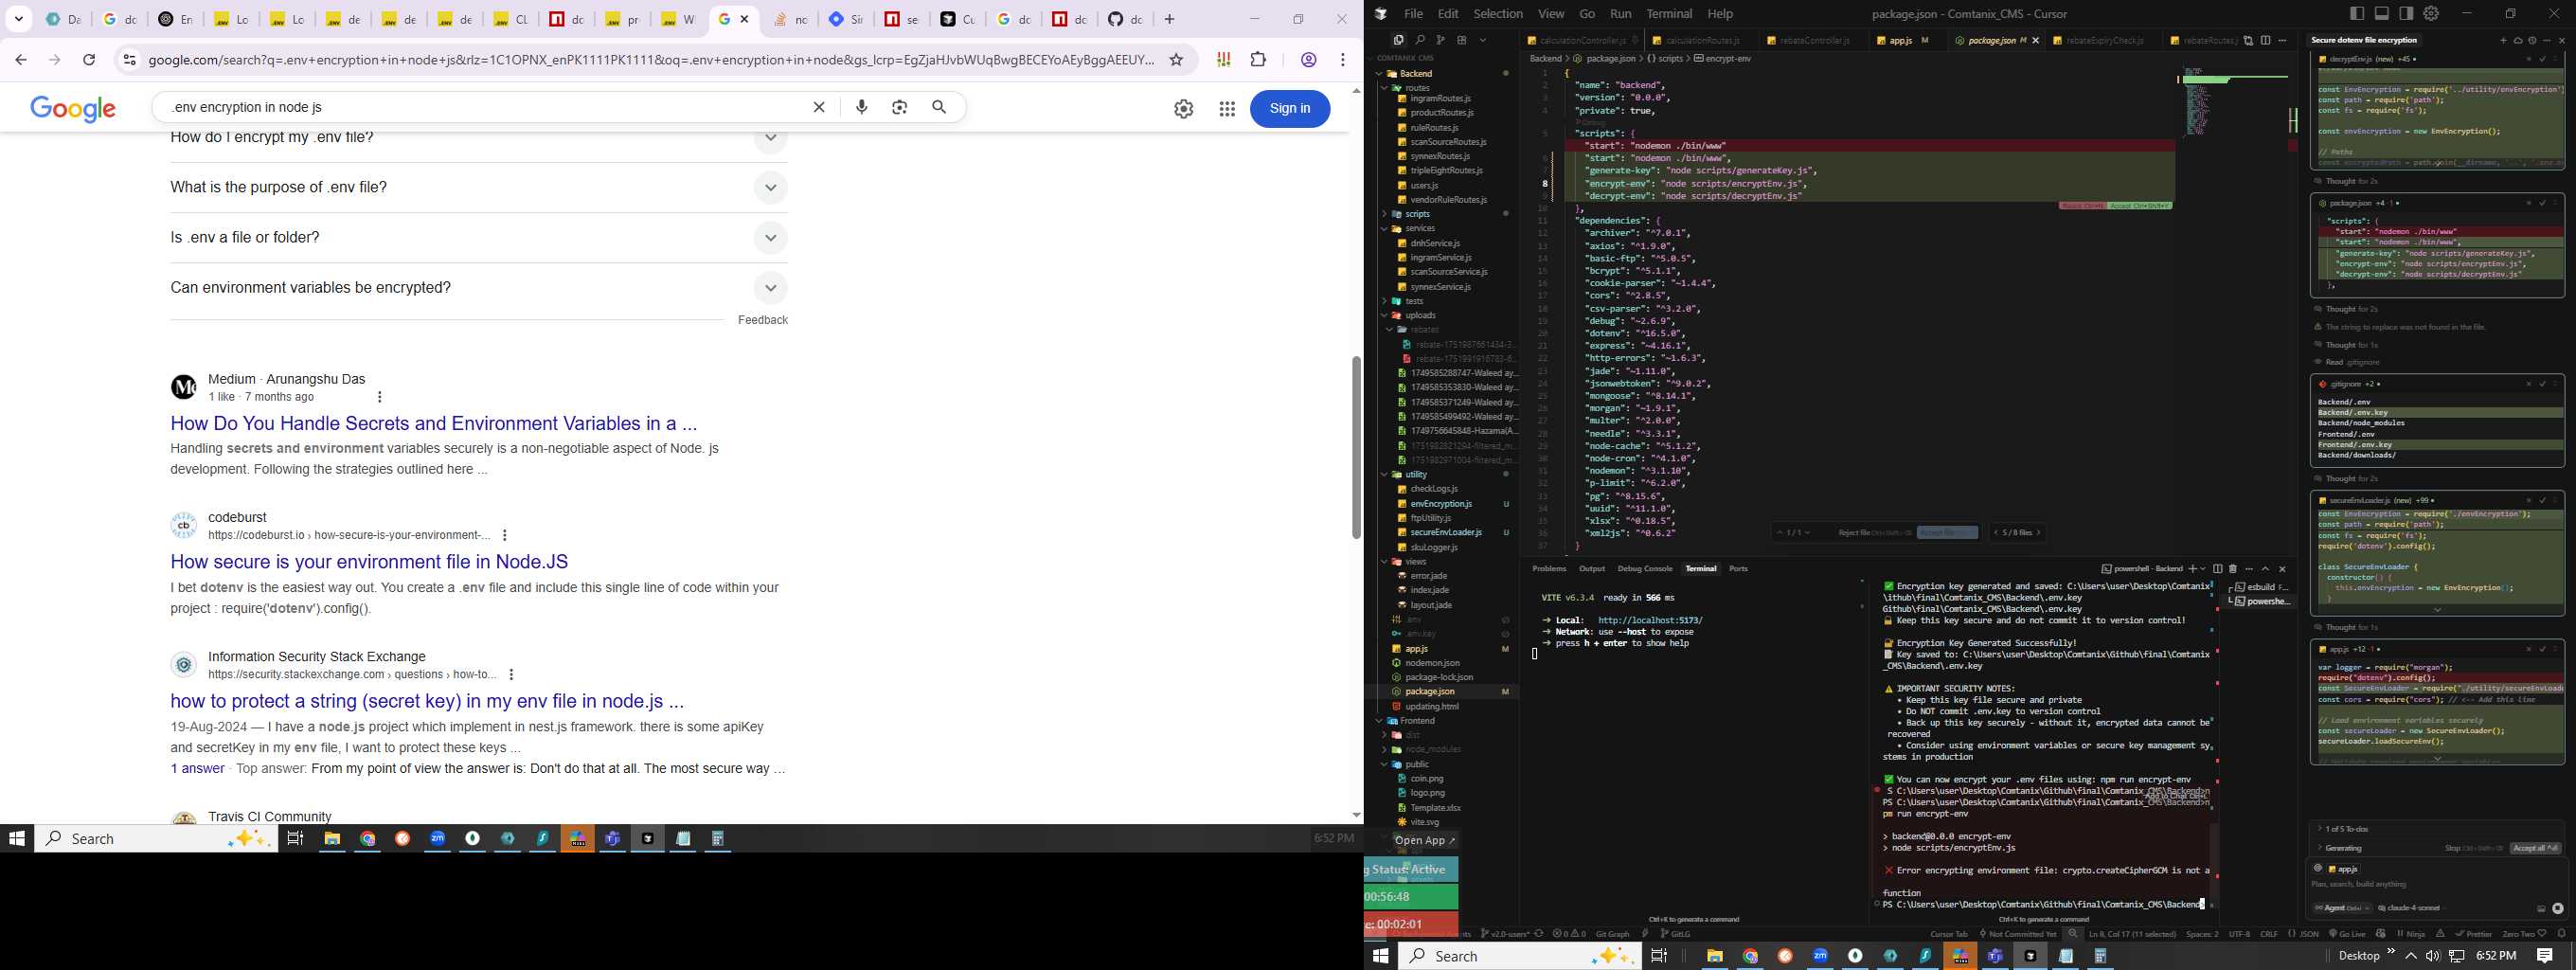Image resolution: width=2576 pixels, height=970 pixels.
Task: Open Google quick settings gear
Action: [1184, 109]
